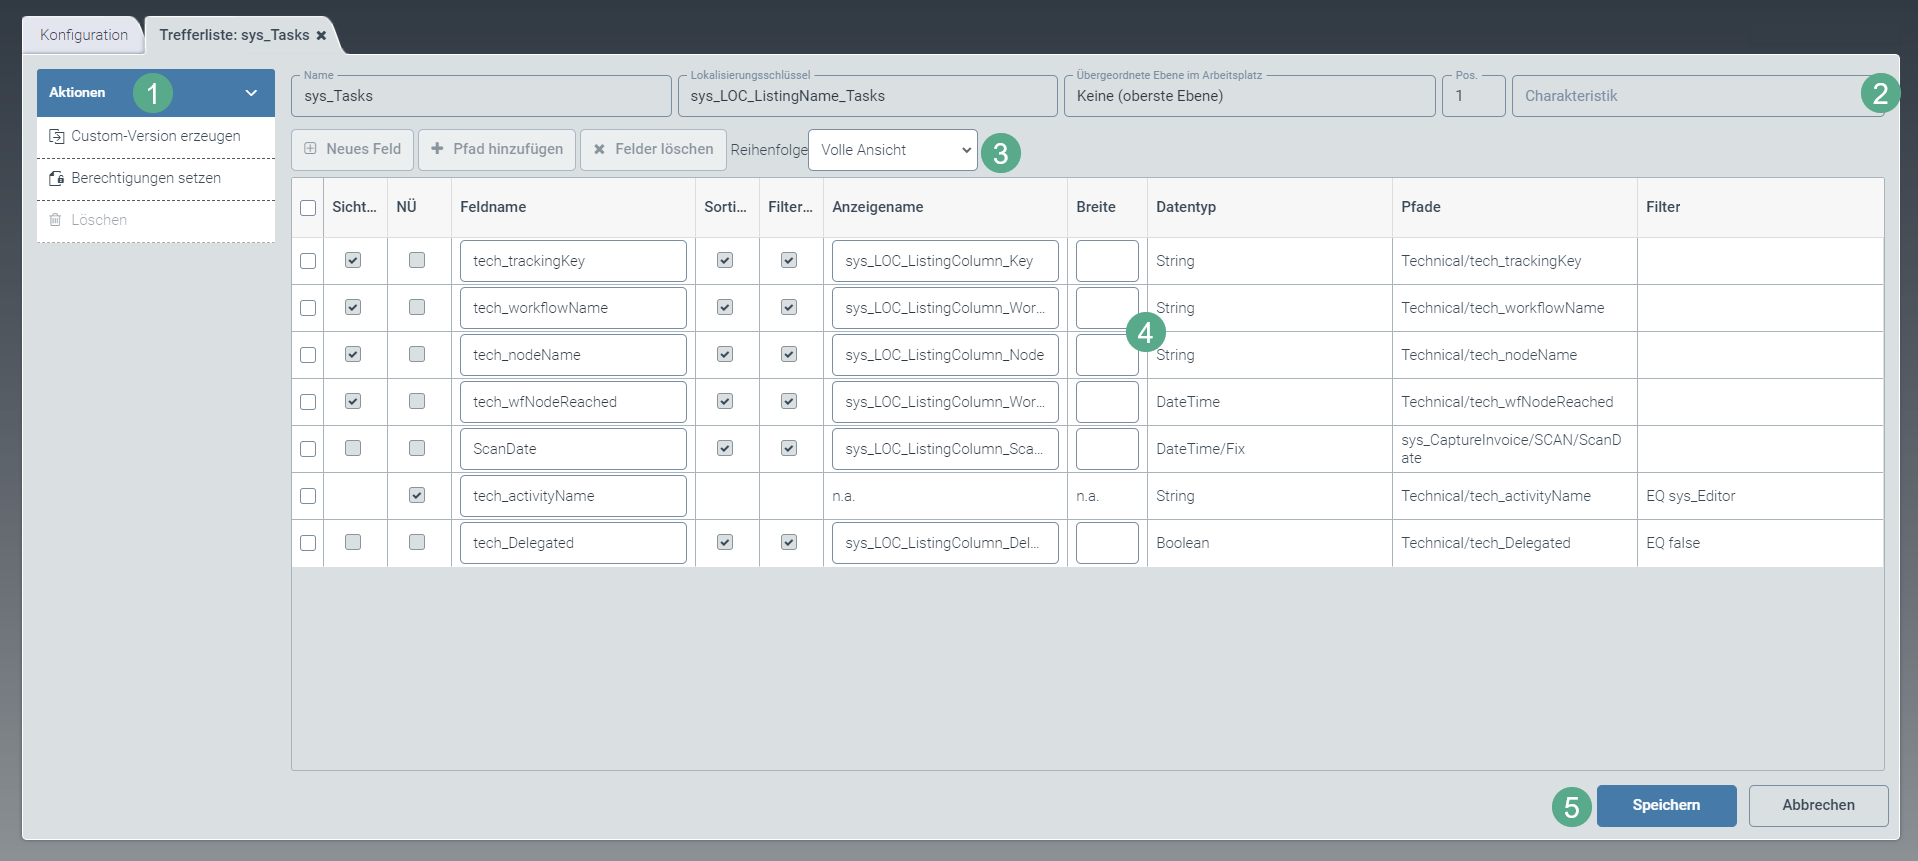The width and height of the screenshot is (1918, 861).
Task: Toggle the Sichtbar checkbox for the ScanDate row
Action: [353, 448]
